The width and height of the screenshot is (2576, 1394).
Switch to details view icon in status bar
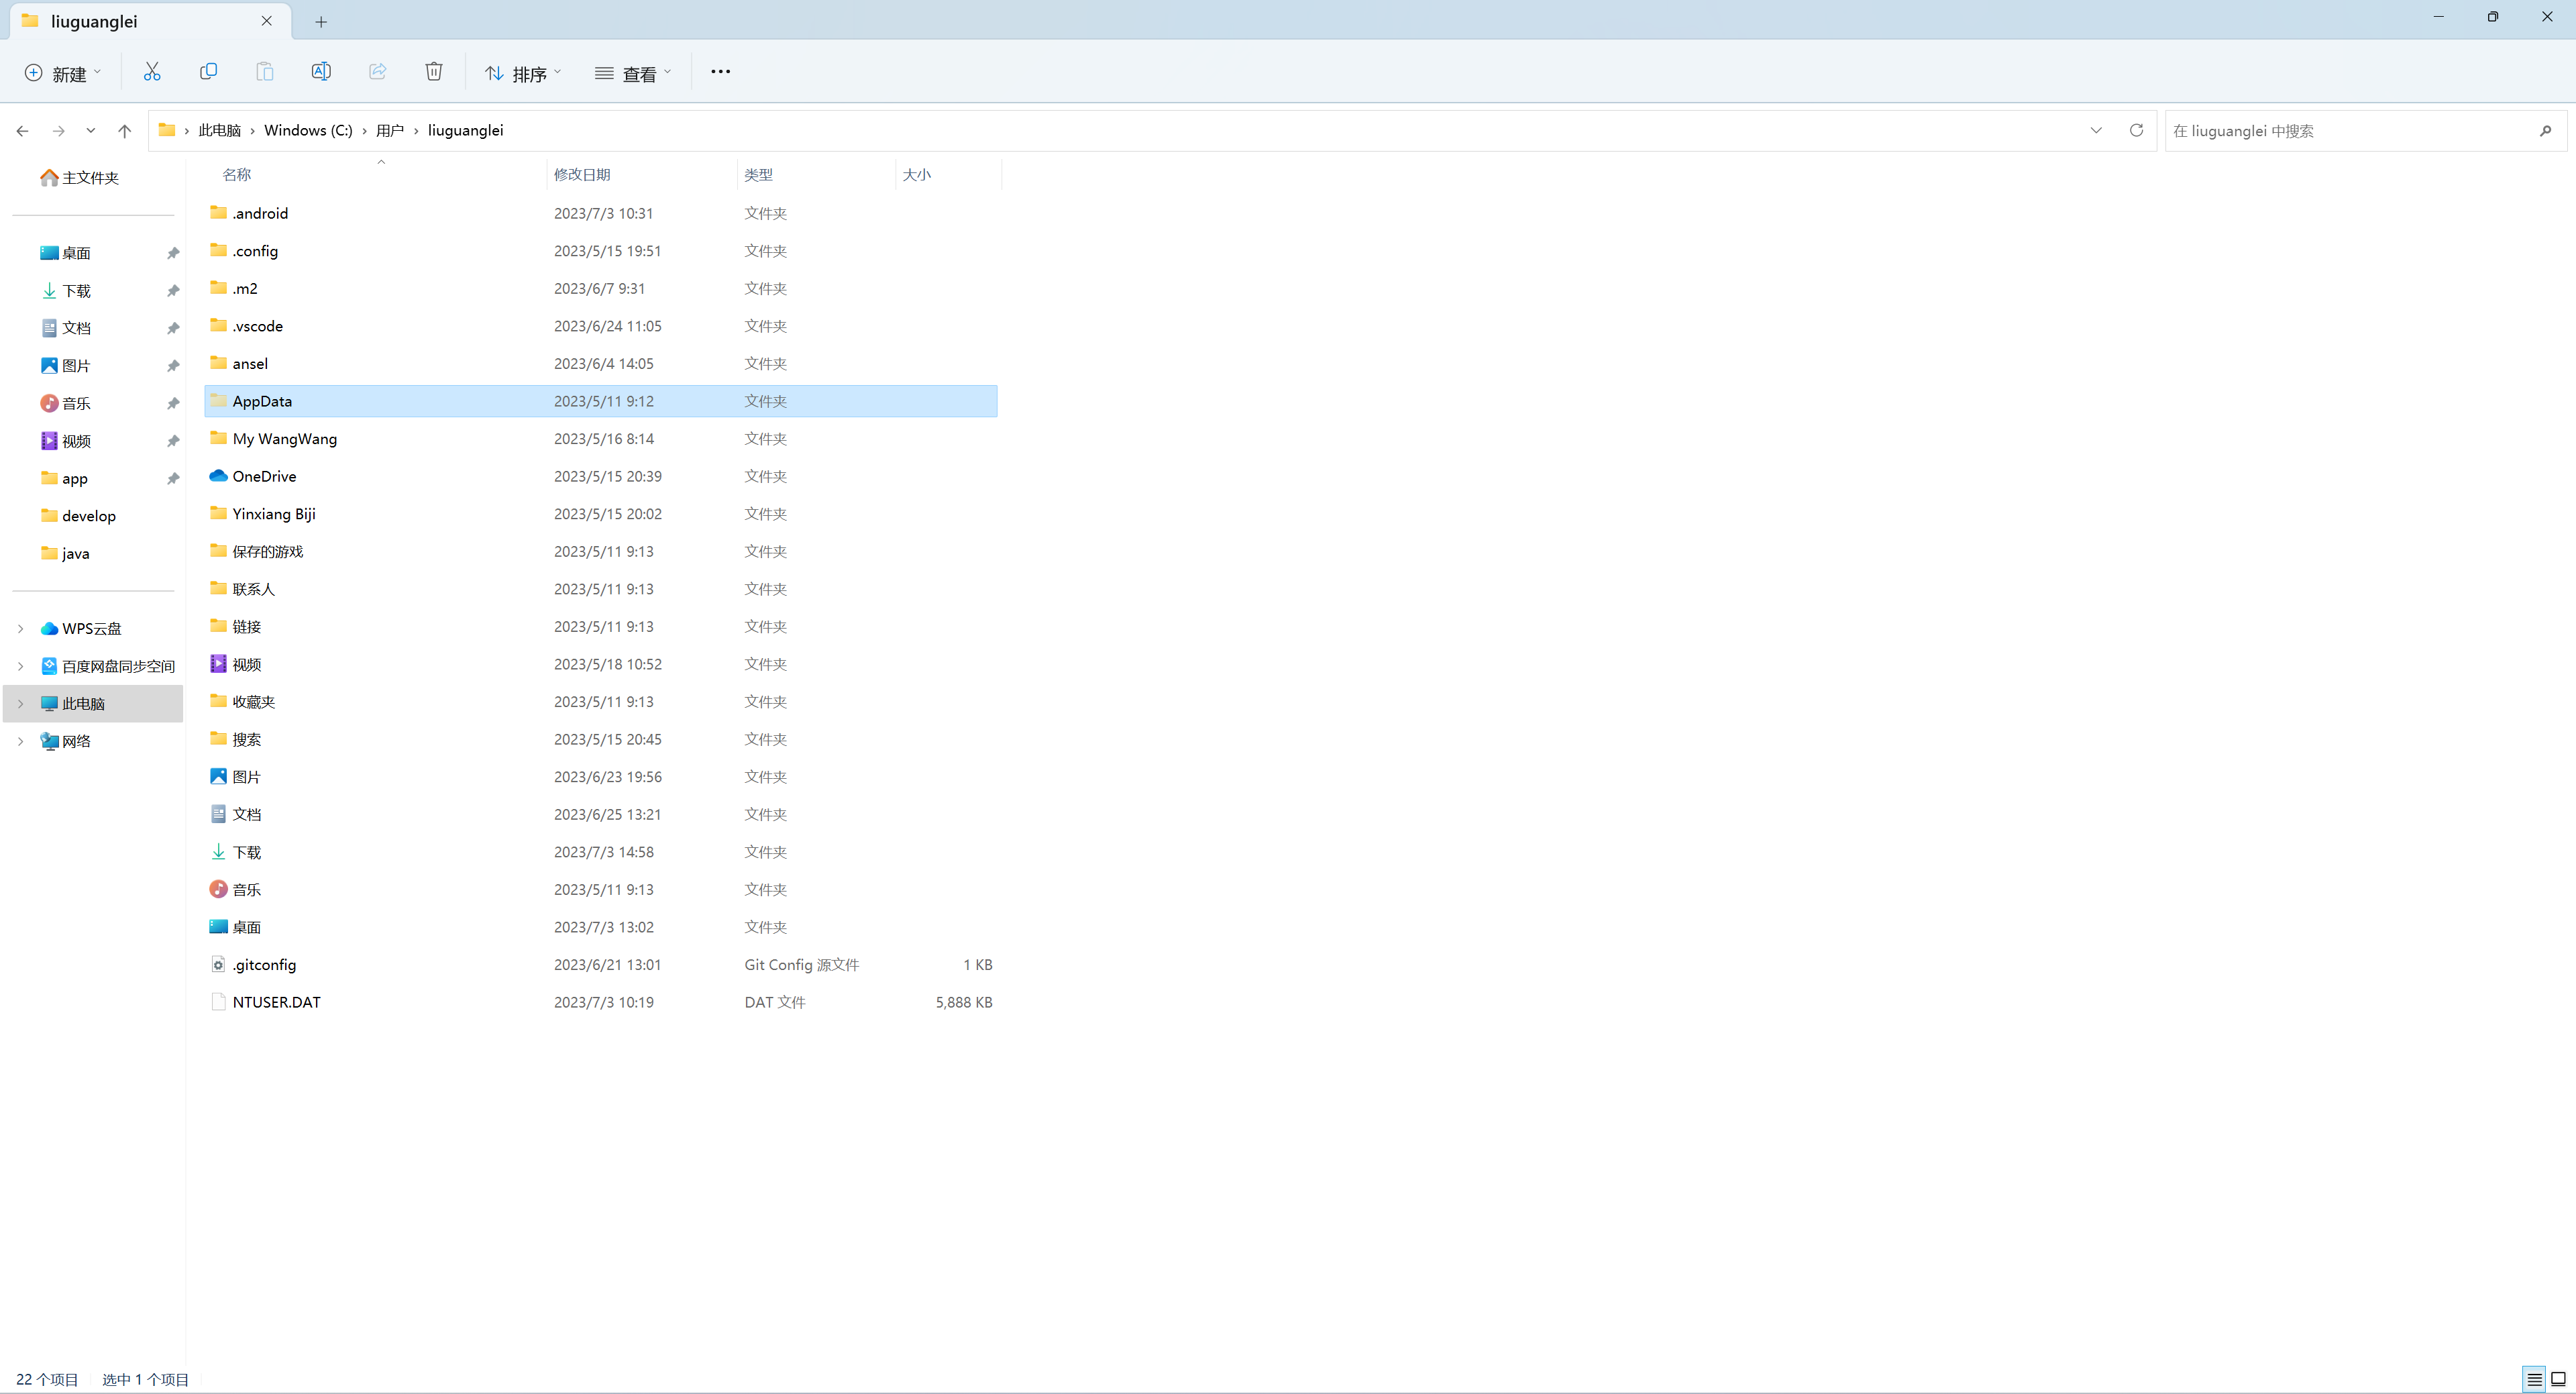point(2534,1379)
